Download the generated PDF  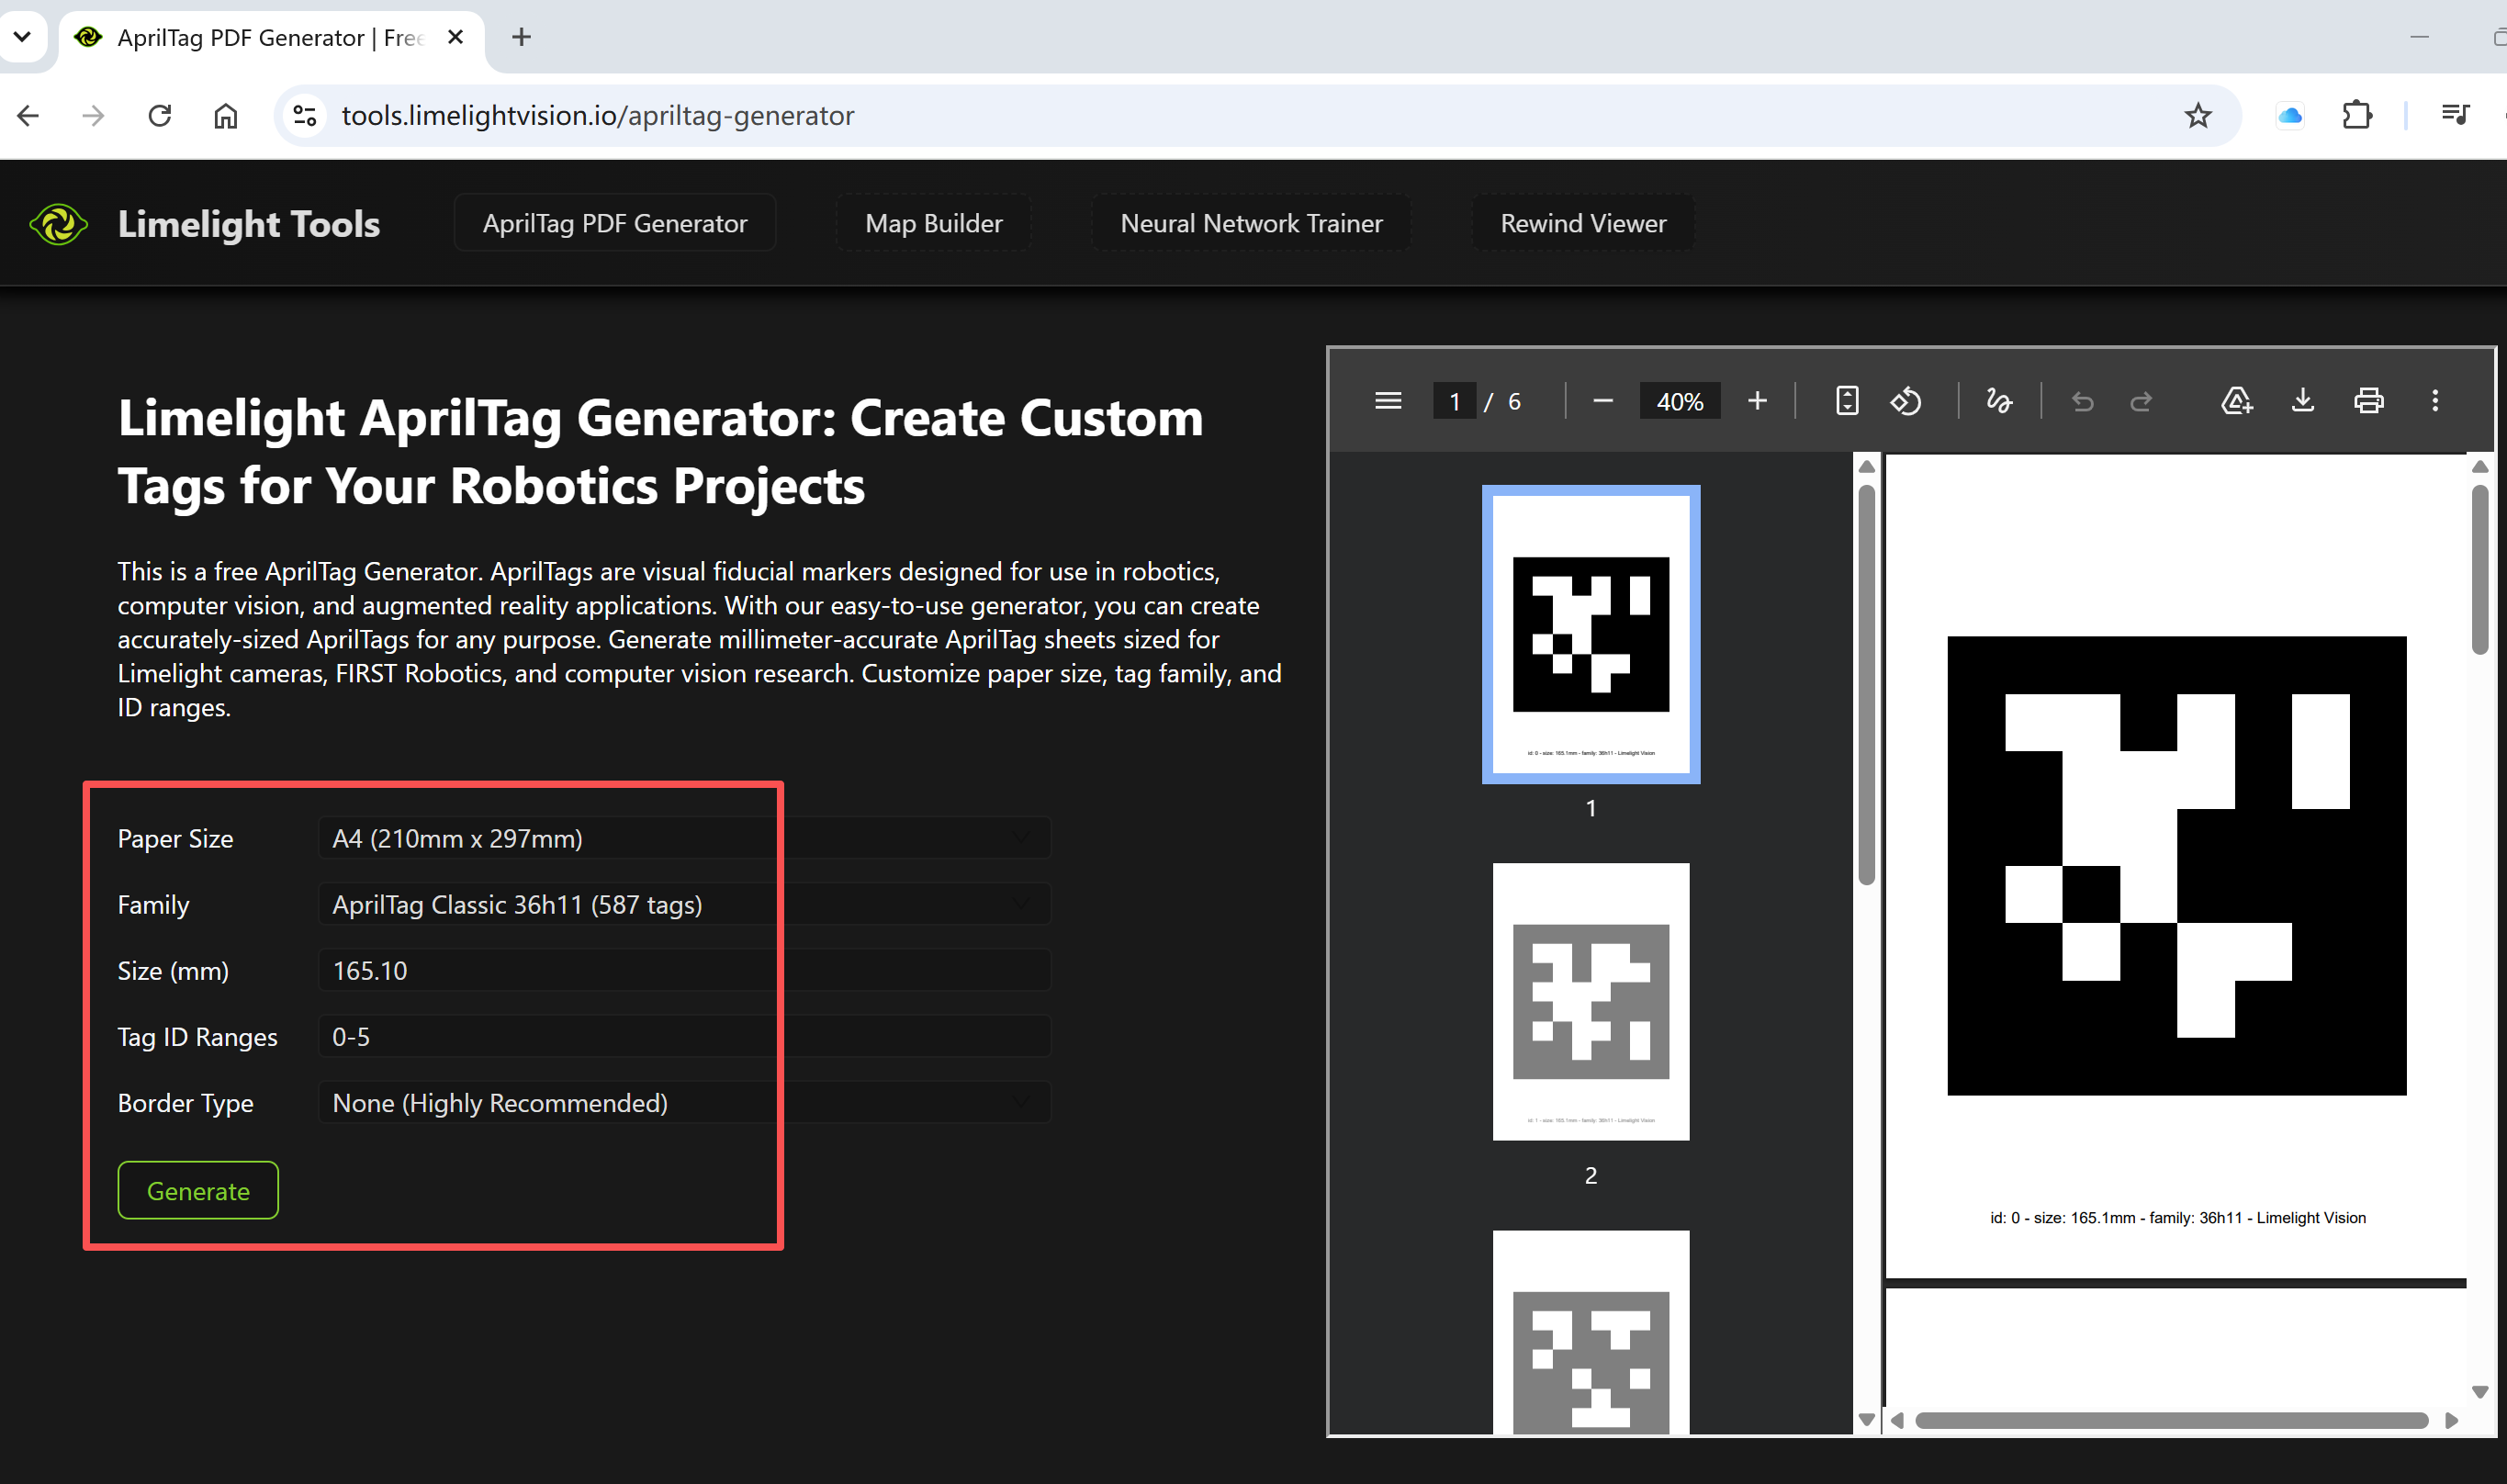pyautogui.click(x=2302, y=401)
